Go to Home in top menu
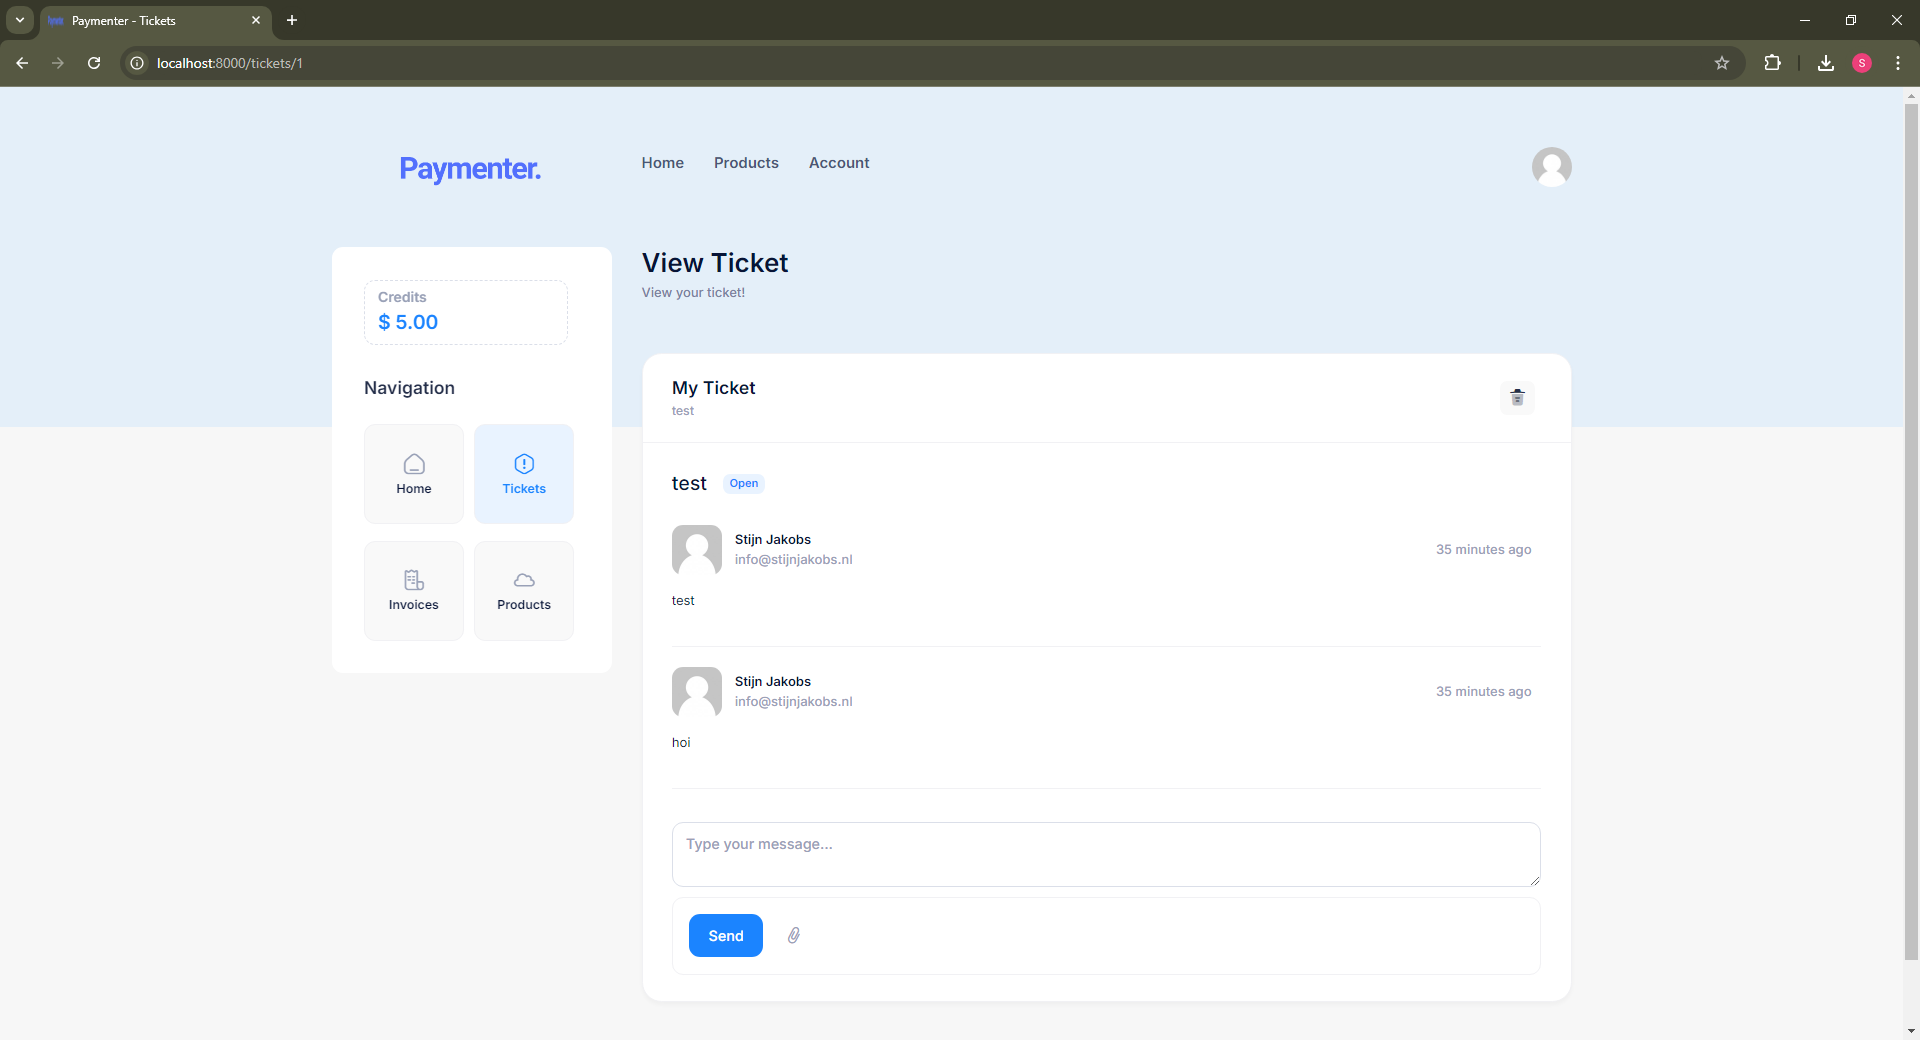Image resolution: width=1920 pixels, height=1040 pixels. (x=663, y=163)
